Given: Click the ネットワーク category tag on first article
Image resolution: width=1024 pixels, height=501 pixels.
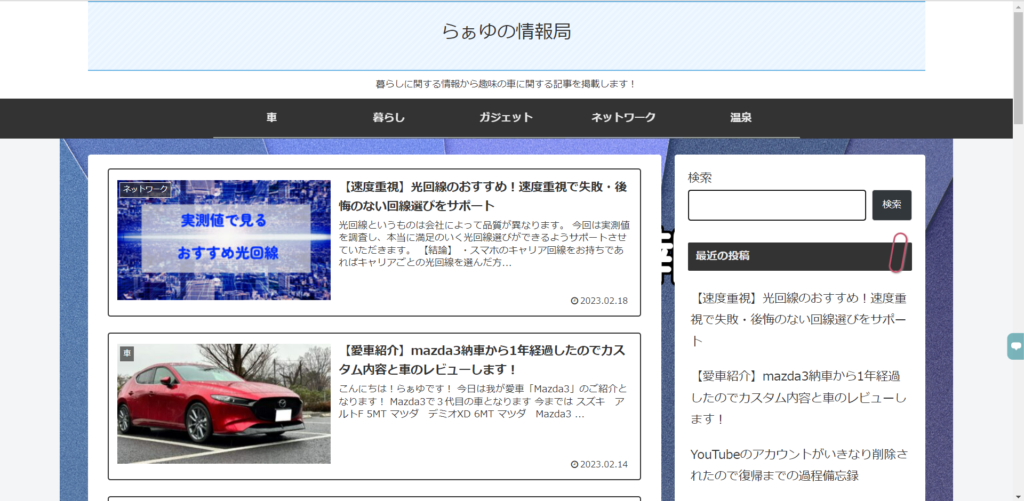Looking at the screenshot, I should [x=145, y=189].
